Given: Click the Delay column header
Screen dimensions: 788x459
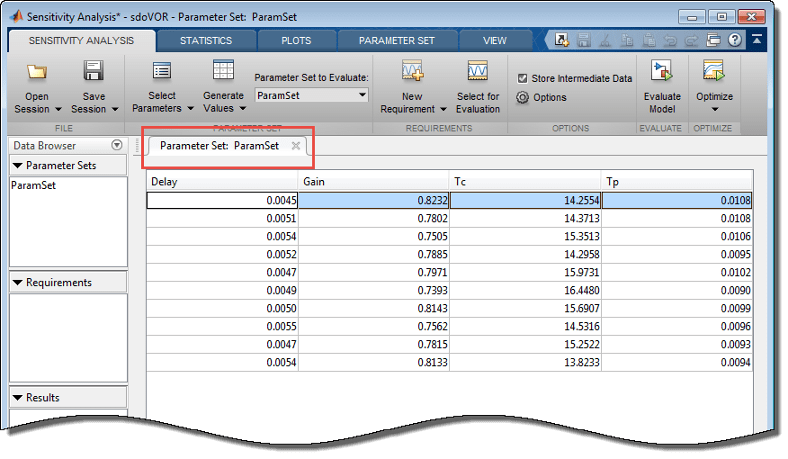Looking at the screenshot, I should [x=222, y=181].
